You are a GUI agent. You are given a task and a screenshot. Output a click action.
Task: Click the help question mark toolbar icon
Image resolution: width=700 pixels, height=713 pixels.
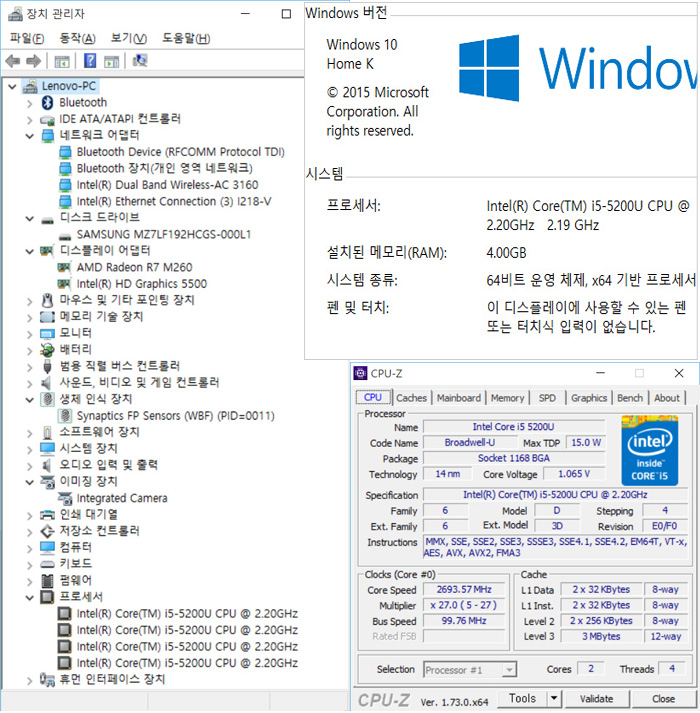pyautogui.click(x=90, y=60)
